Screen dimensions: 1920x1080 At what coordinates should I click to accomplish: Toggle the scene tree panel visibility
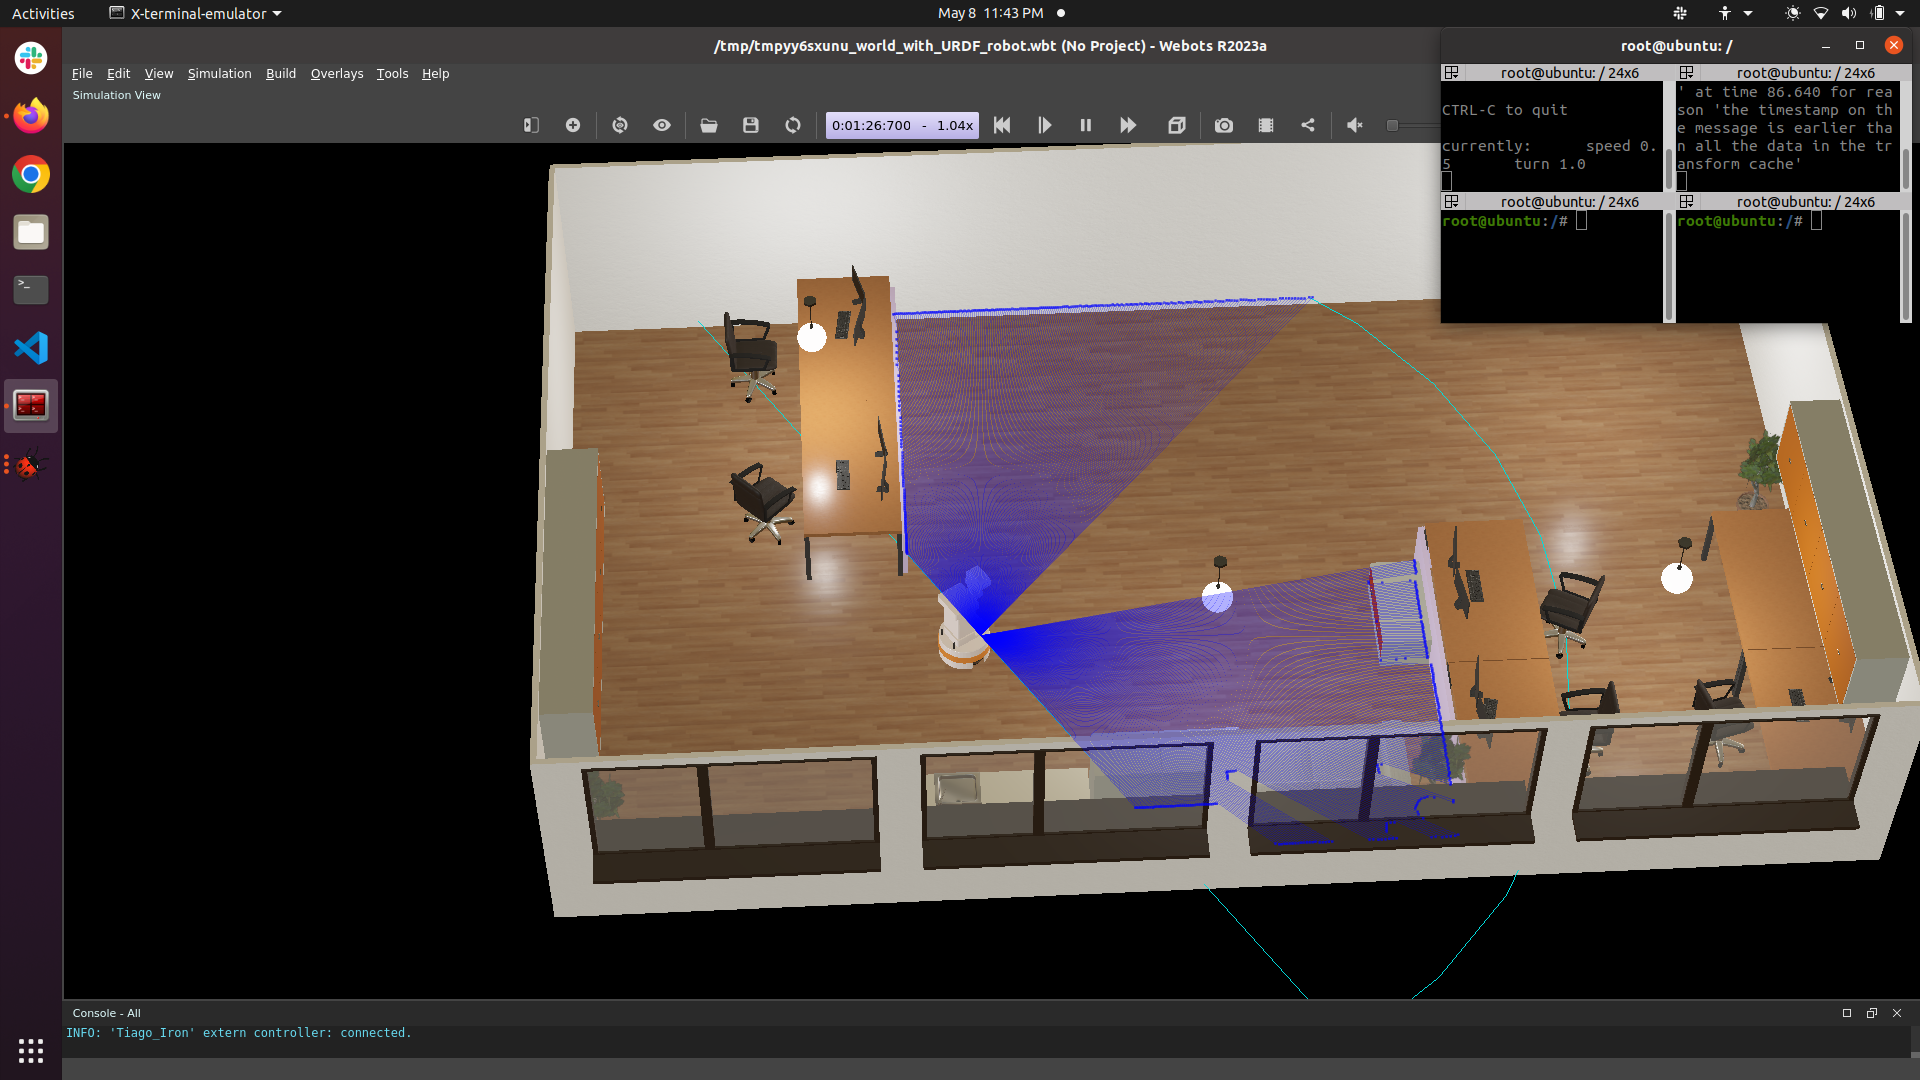(x=530, y=125)
